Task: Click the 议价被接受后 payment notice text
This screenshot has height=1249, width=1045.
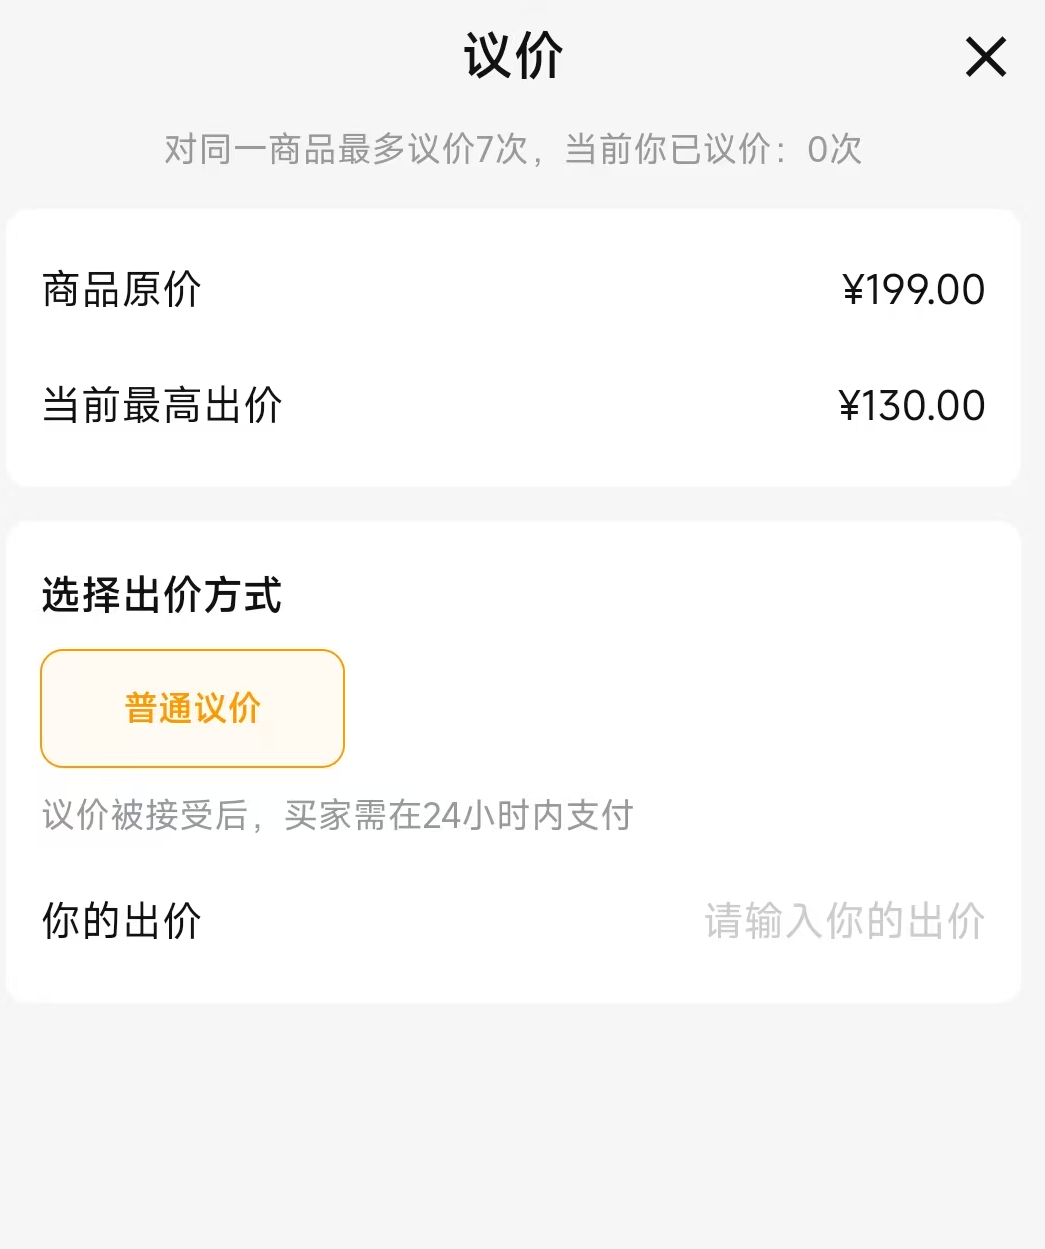Action: (x=144, y=815)
